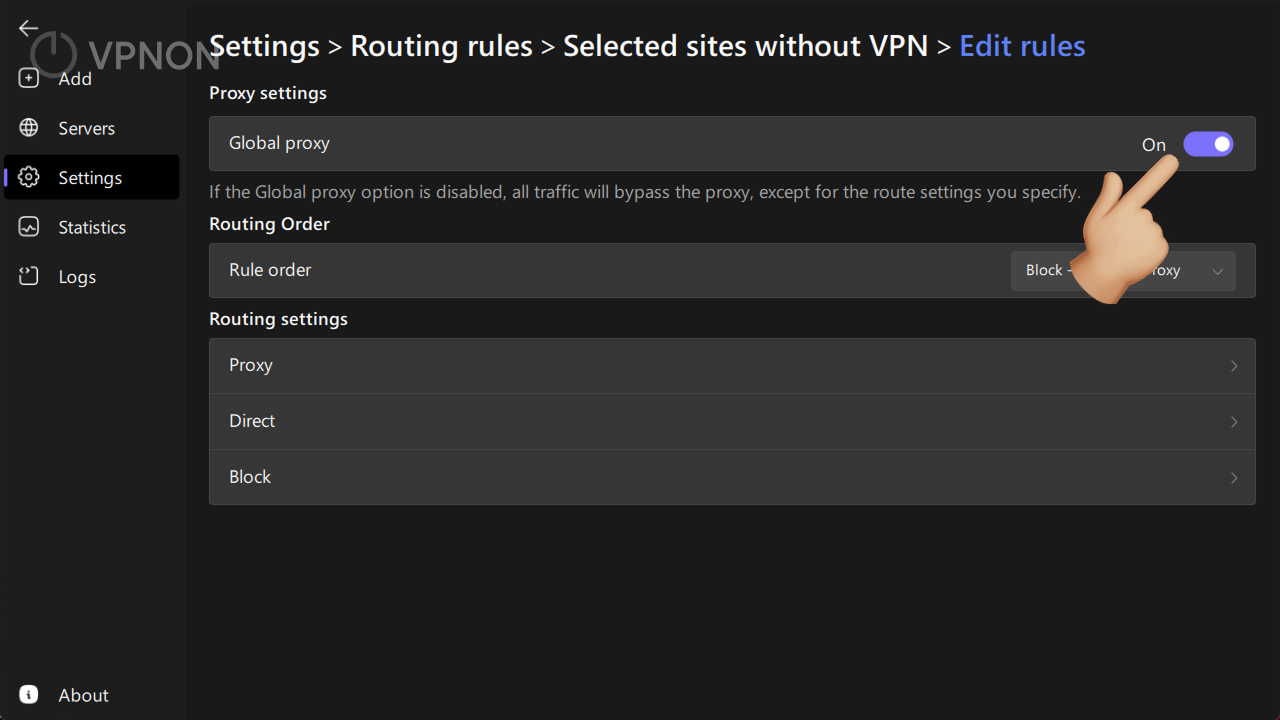
Task: Expand the Block routing settings chevron
Action: pyautogui.click(x=1234, y=478)
